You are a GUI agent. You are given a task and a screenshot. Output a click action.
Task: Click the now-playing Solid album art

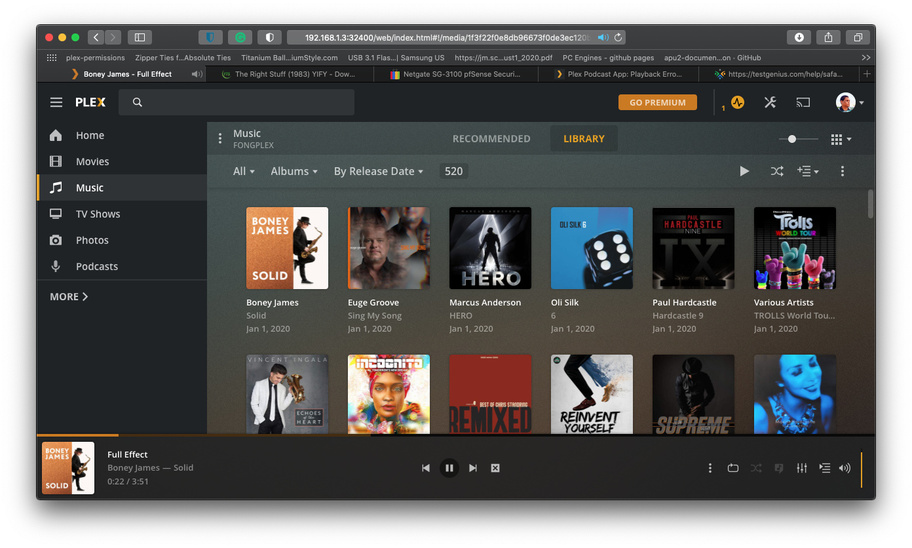(x=68, y=468)
